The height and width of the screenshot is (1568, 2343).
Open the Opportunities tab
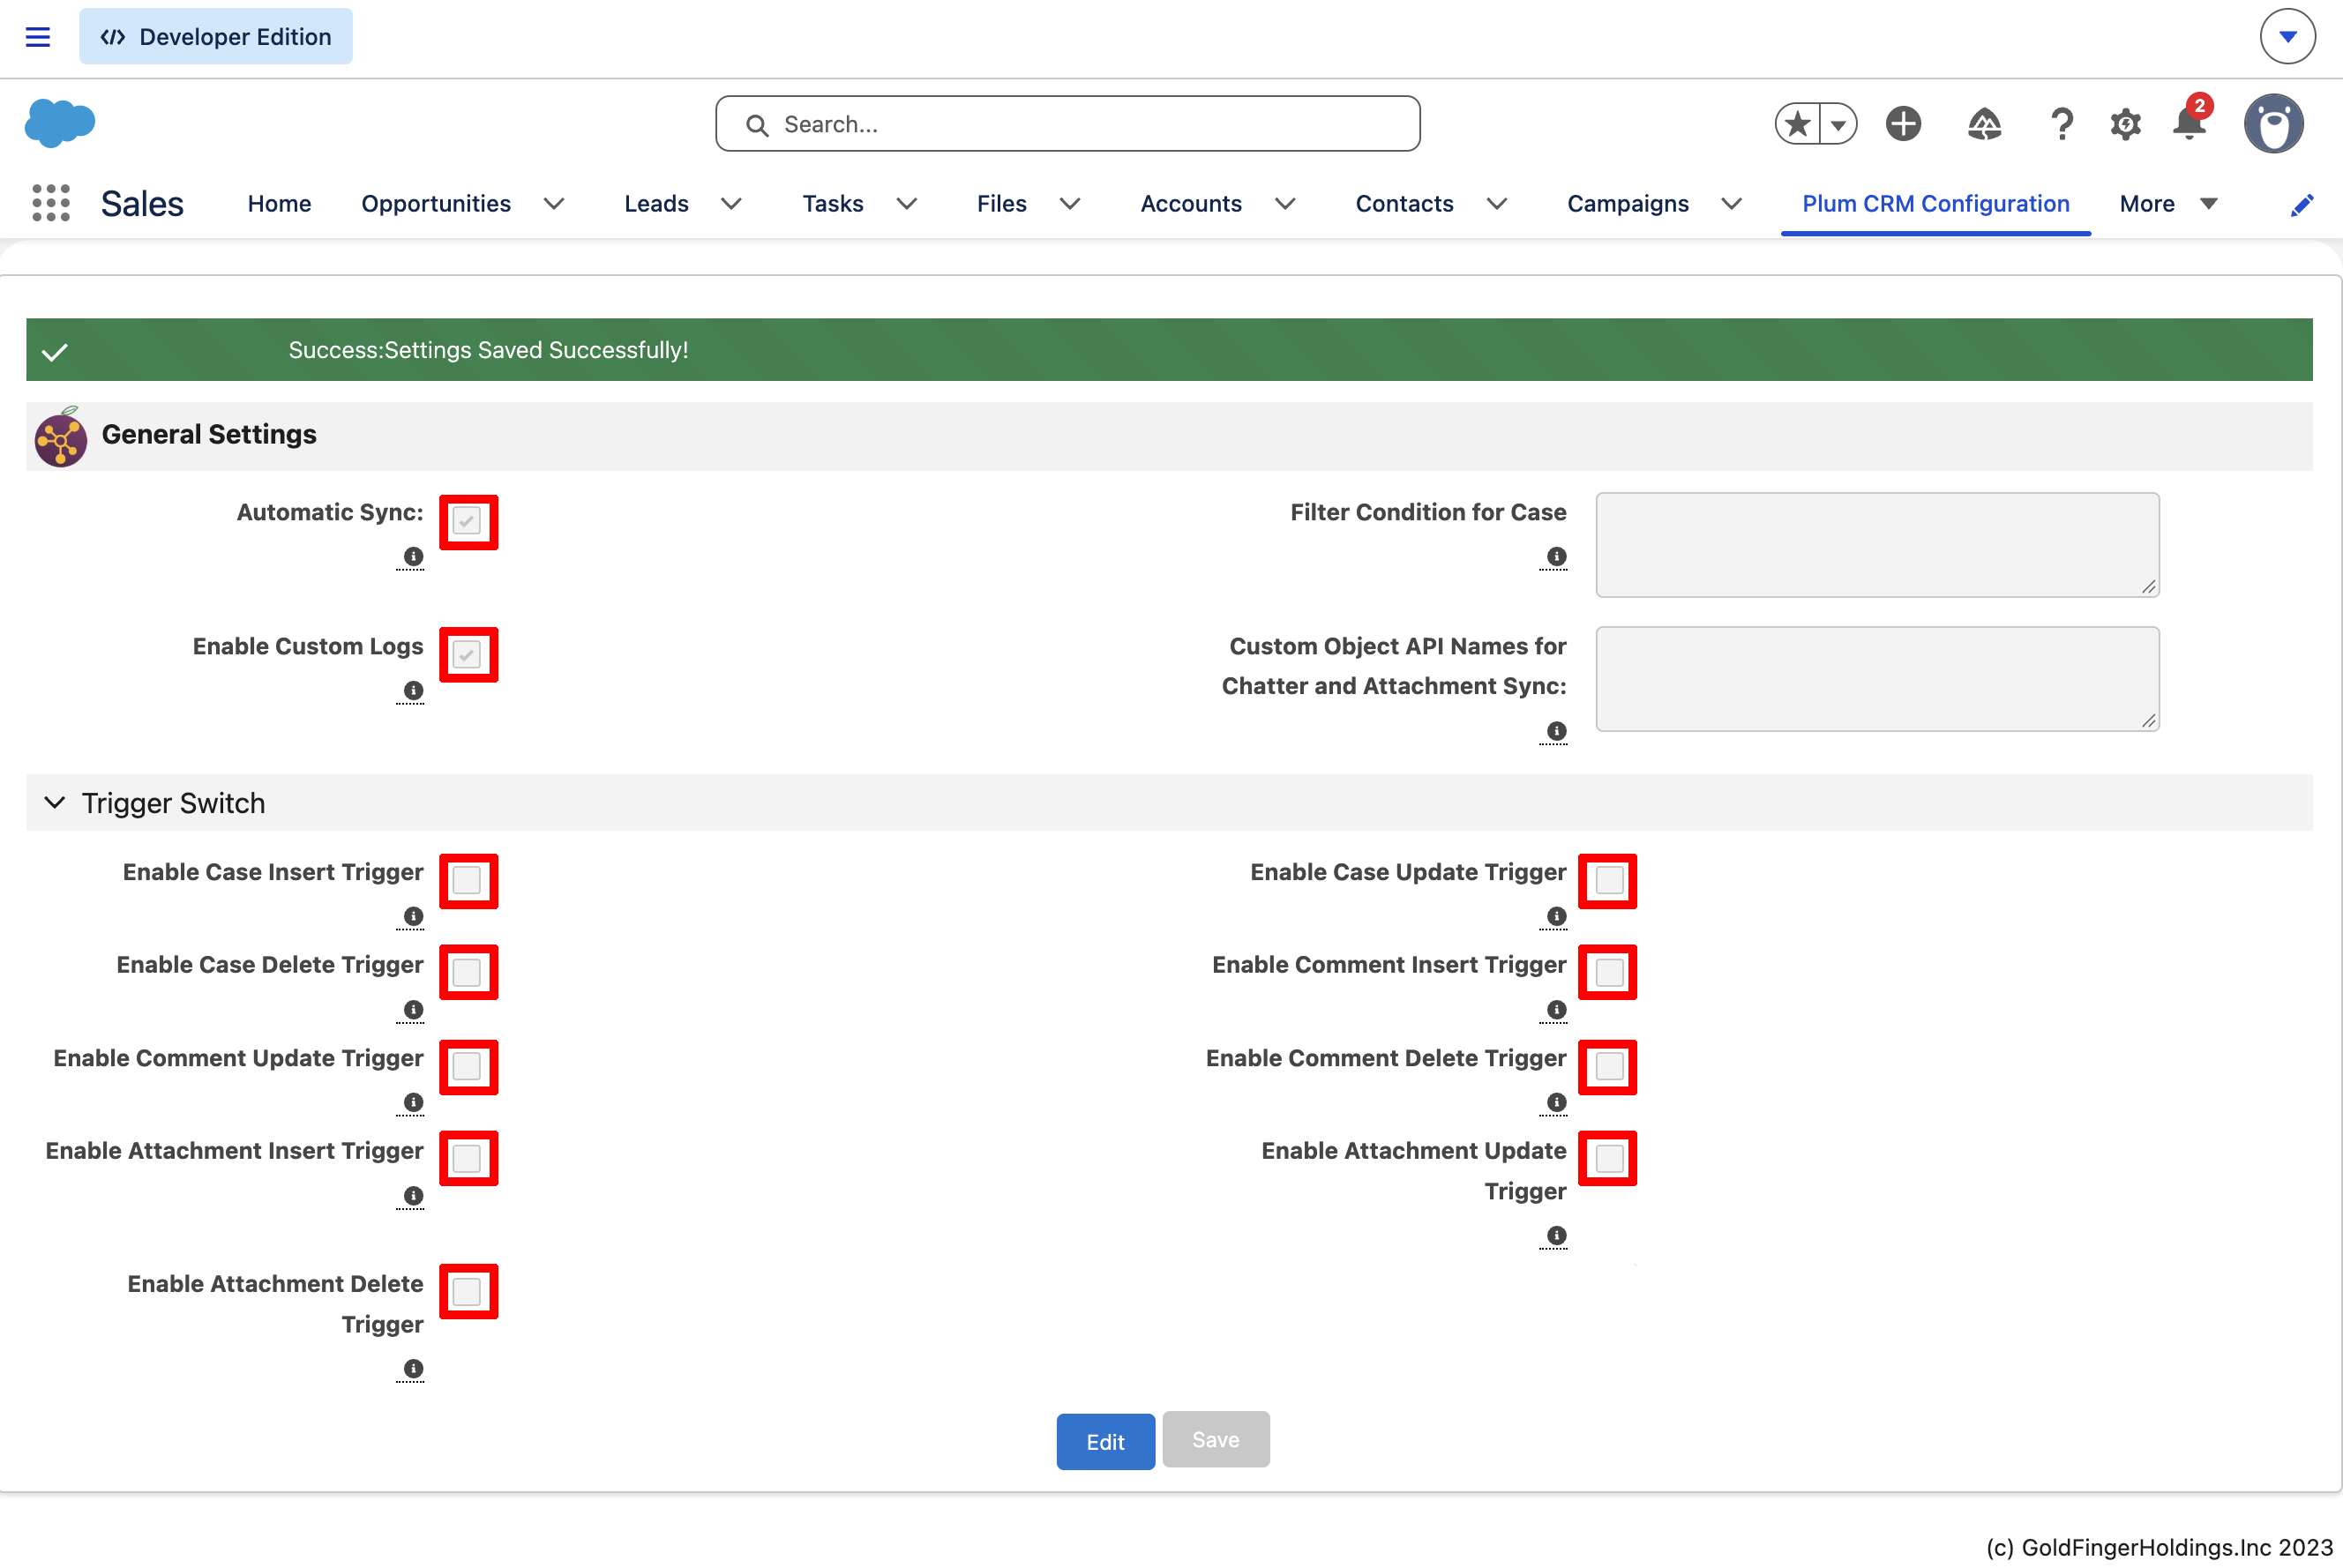click(436, 204)
